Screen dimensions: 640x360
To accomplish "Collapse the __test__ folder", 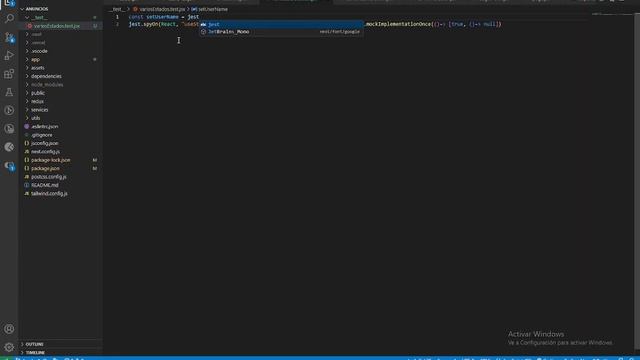I will 39,18.
